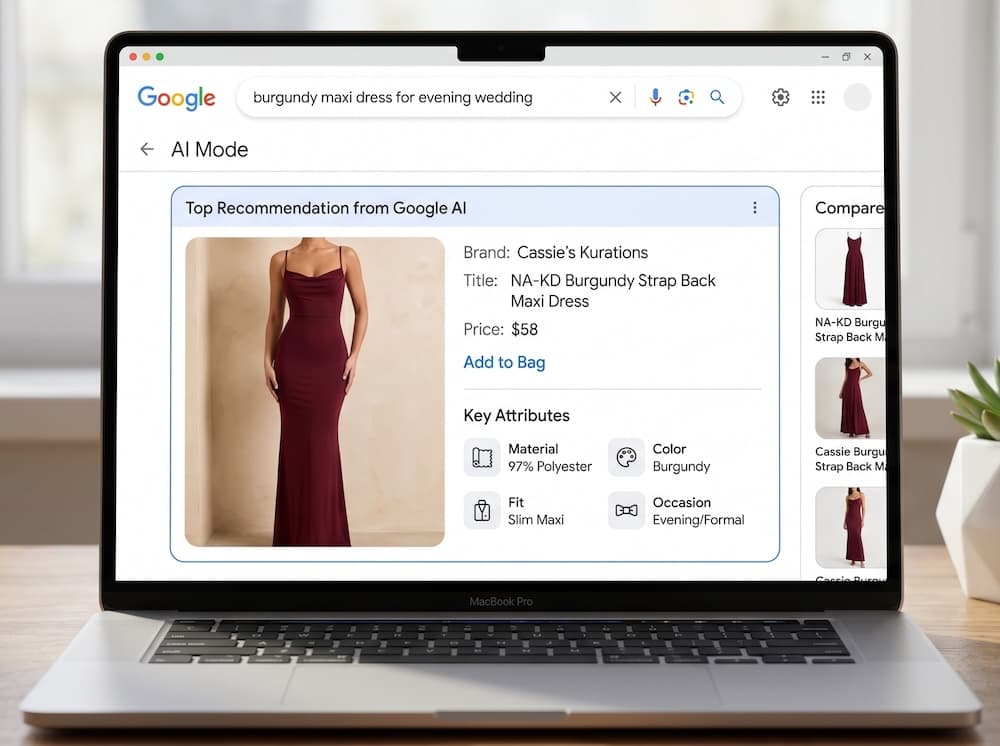The width and height of the screenshot is (1000, 746).
Task: Clear the search query with the X icon
Action: point(615,98)
